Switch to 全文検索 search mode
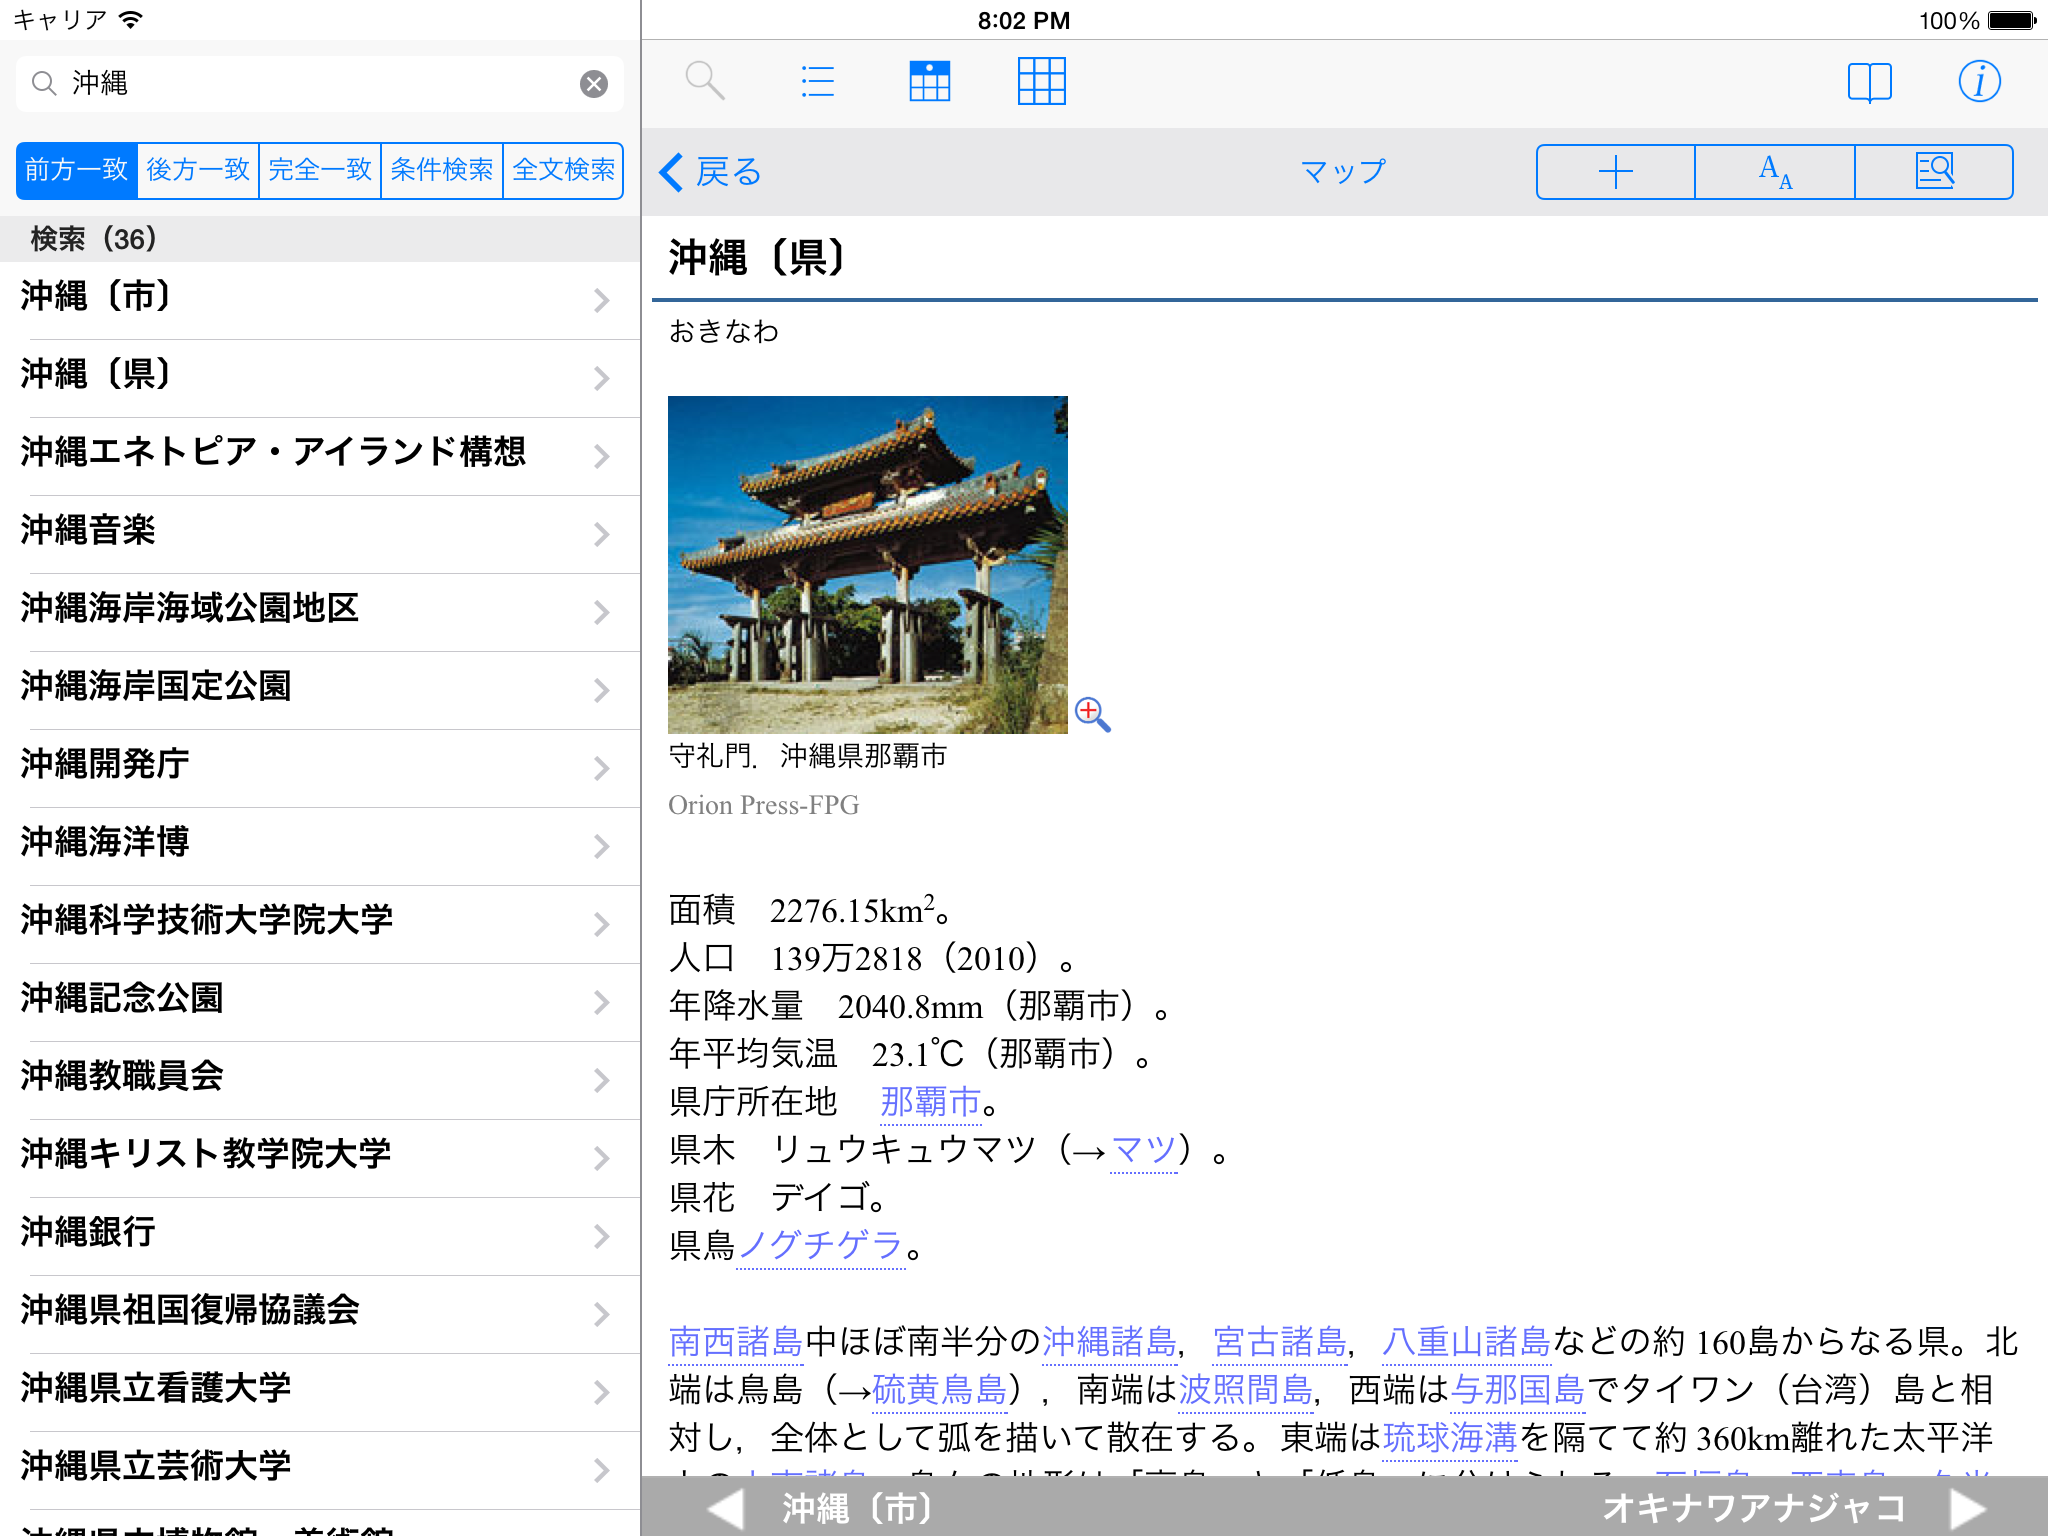This screenshot has width=2048, height=1536. 563,170
